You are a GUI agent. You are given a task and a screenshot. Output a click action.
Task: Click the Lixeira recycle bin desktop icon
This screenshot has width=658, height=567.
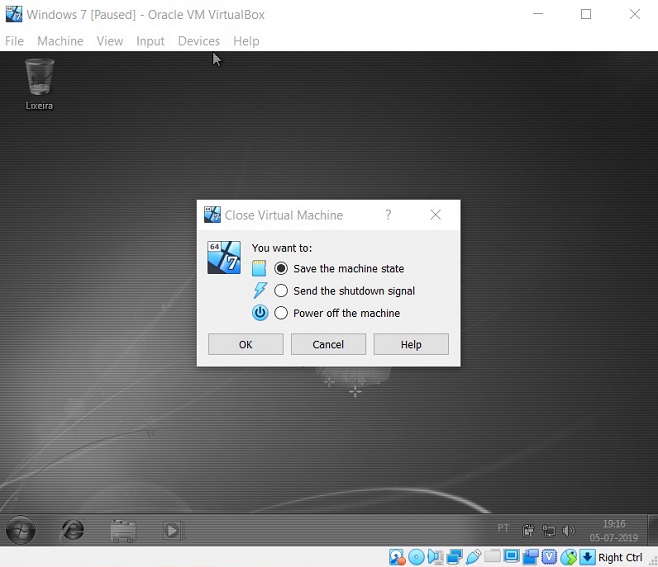(x=39, y=84)
